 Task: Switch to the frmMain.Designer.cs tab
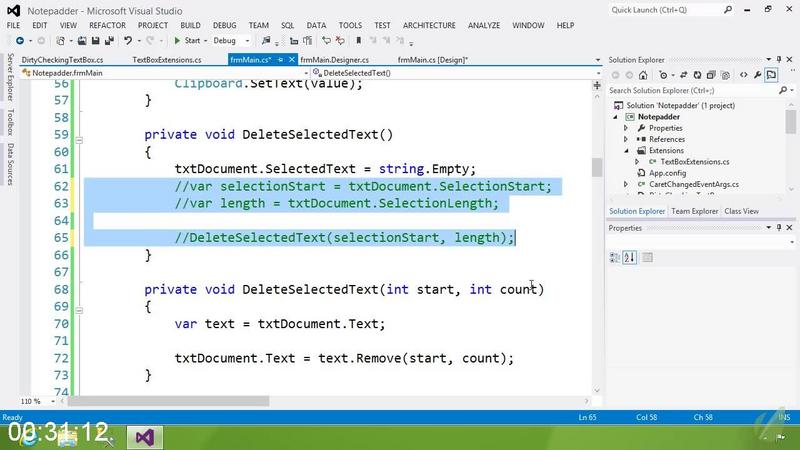(x=335, y=60)
